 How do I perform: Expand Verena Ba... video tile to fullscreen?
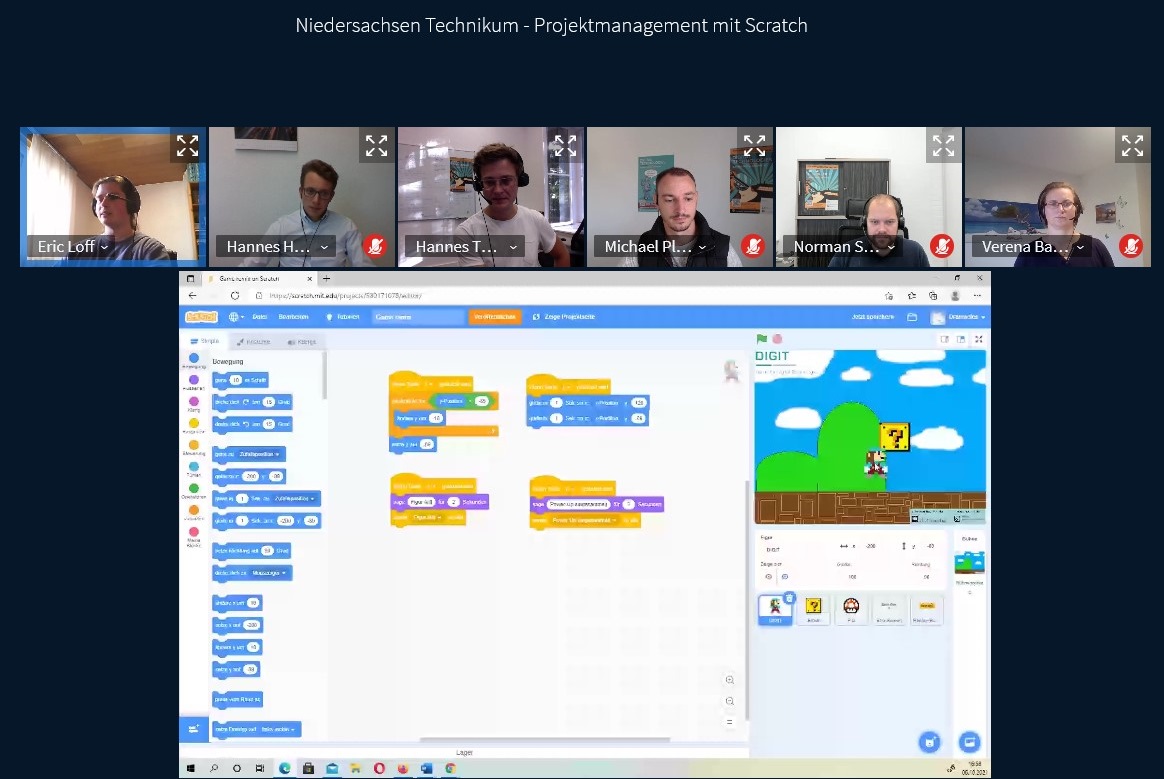click(1132, 146)
